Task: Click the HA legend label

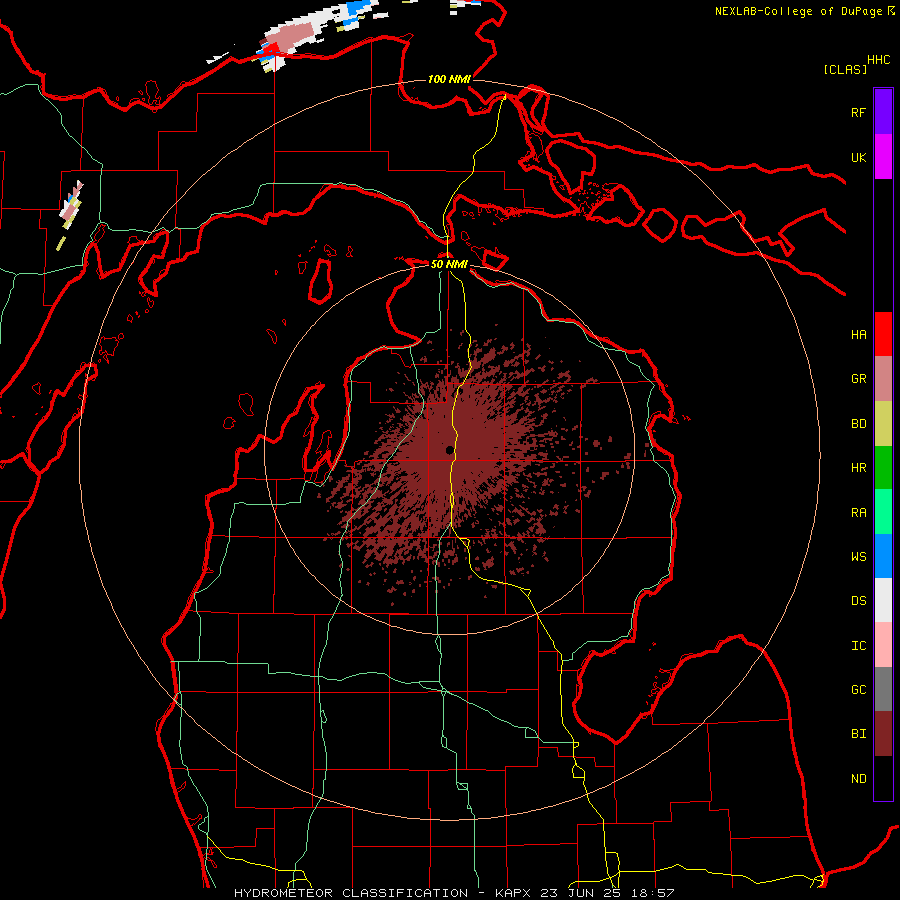Action: (x=858, y=334)
